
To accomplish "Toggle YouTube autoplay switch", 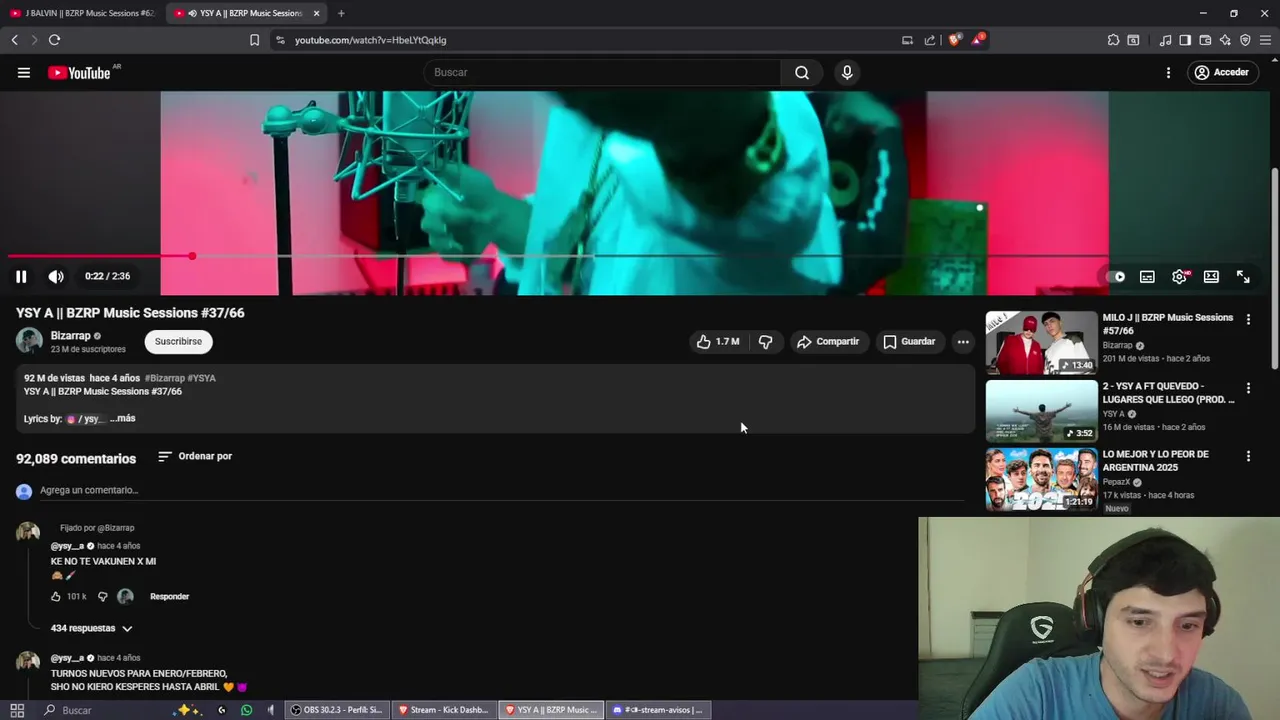I will click(1116, 277).
